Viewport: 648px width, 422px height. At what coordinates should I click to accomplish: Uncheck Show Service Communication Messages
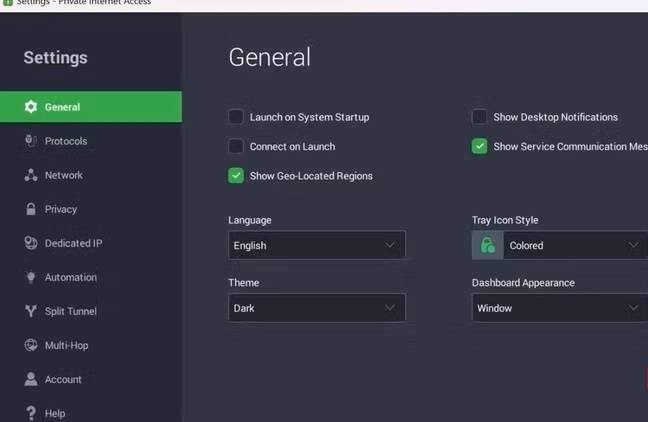pyautogui.click(x=479, y=146)
